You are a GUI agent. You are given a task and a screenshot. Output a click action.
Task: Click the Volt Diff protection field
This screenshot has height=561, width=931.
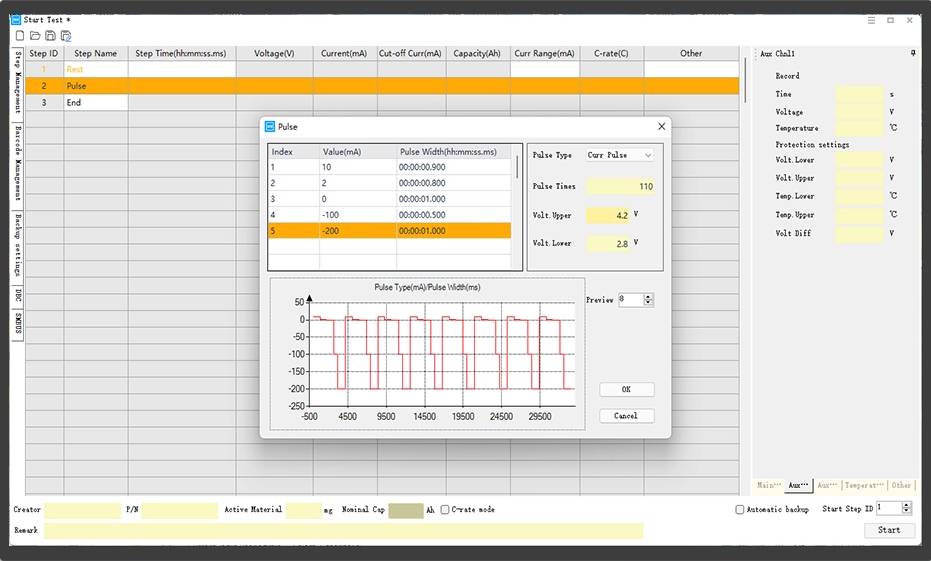(860, 234)
